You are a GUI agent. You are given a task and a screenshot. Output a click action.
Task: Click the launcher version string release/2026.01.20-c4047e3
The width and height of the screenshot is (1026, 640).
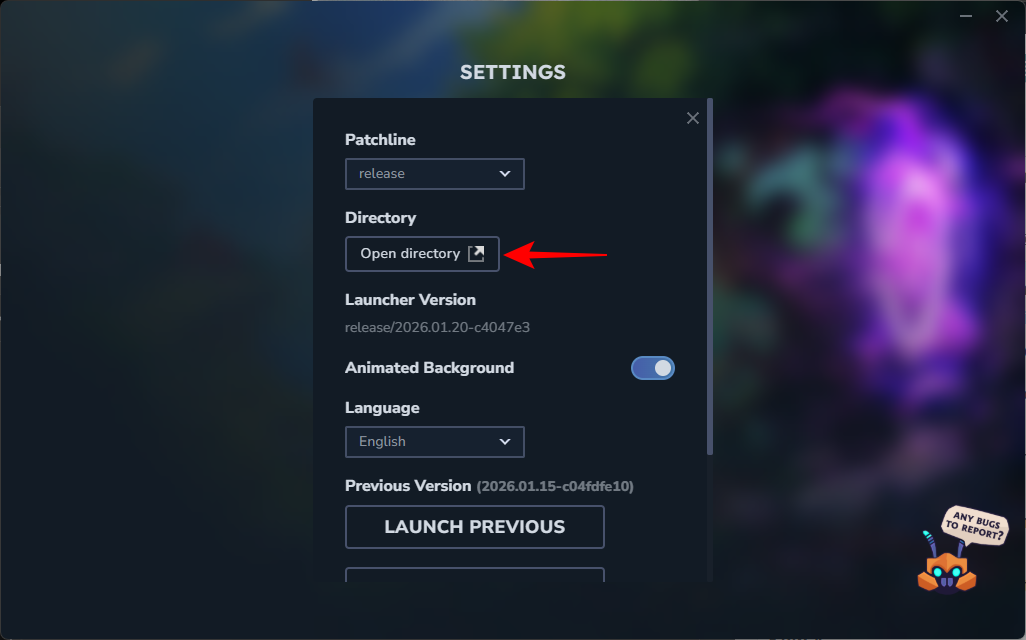(437, 327)
